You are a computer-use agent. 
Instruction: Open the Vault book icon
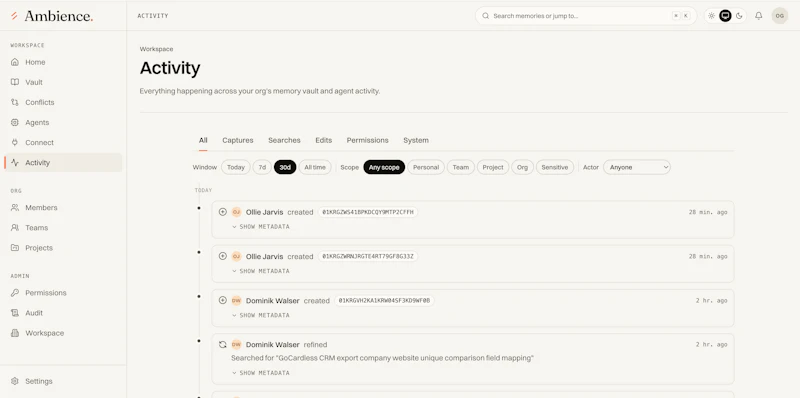15,82
